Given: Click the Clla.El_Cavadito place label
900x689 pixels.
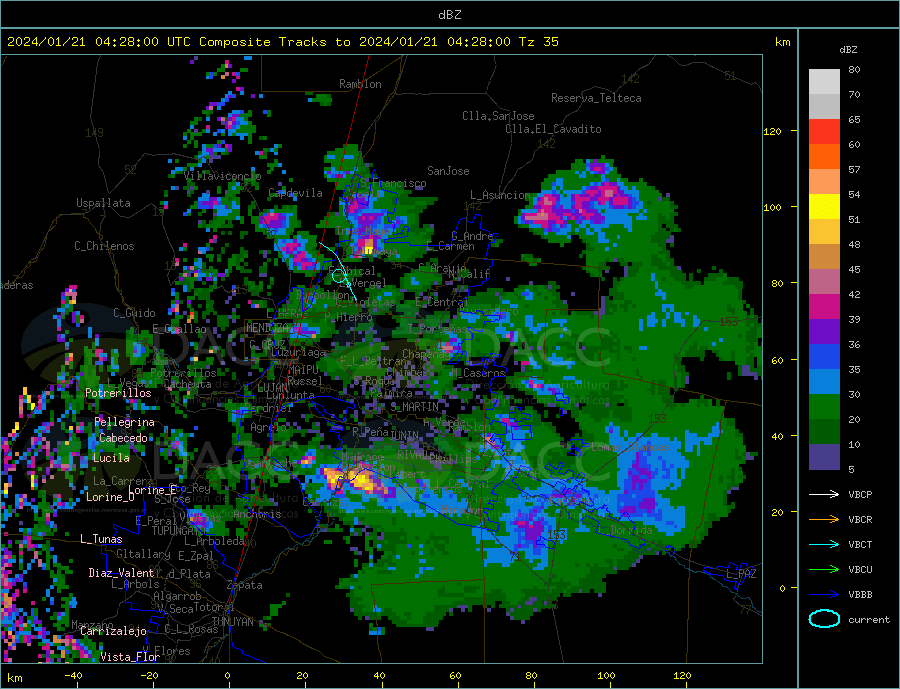Looking at the screenshot, I should (553, 129).
